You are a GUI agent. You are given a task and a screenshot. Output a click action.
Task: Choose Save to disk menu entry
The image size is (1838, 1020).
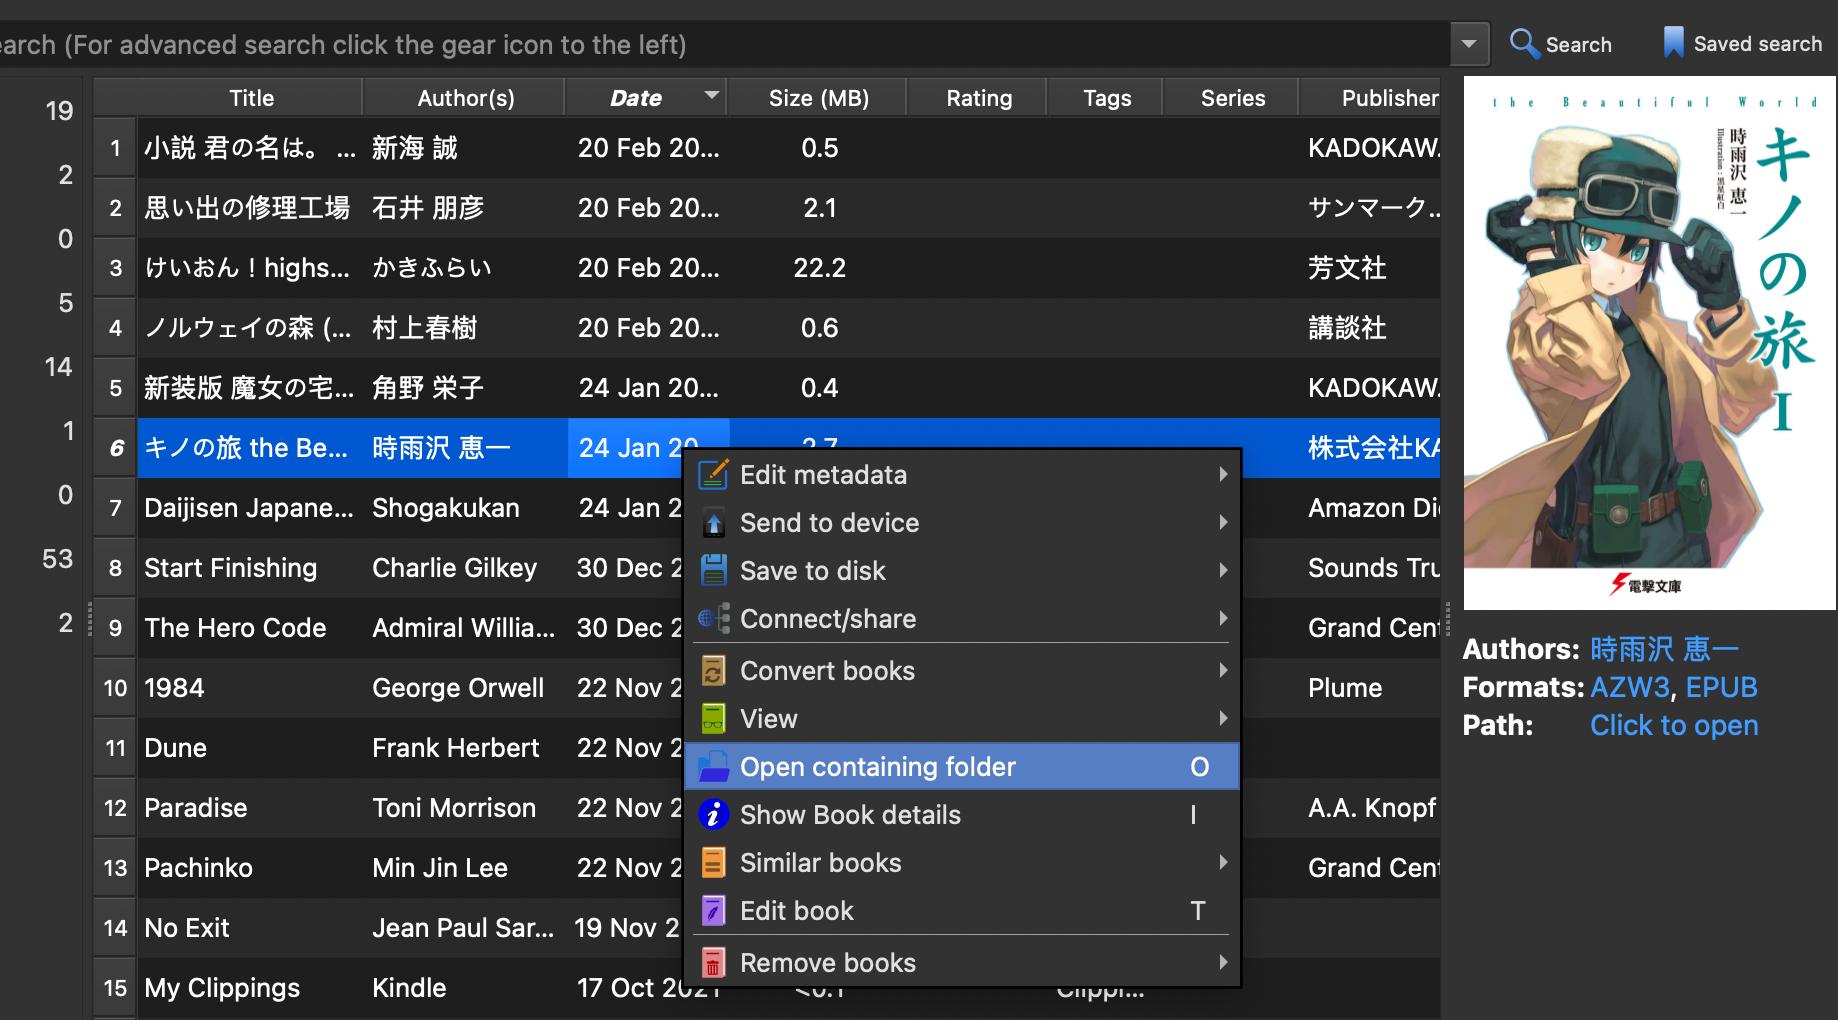[962, 571]
